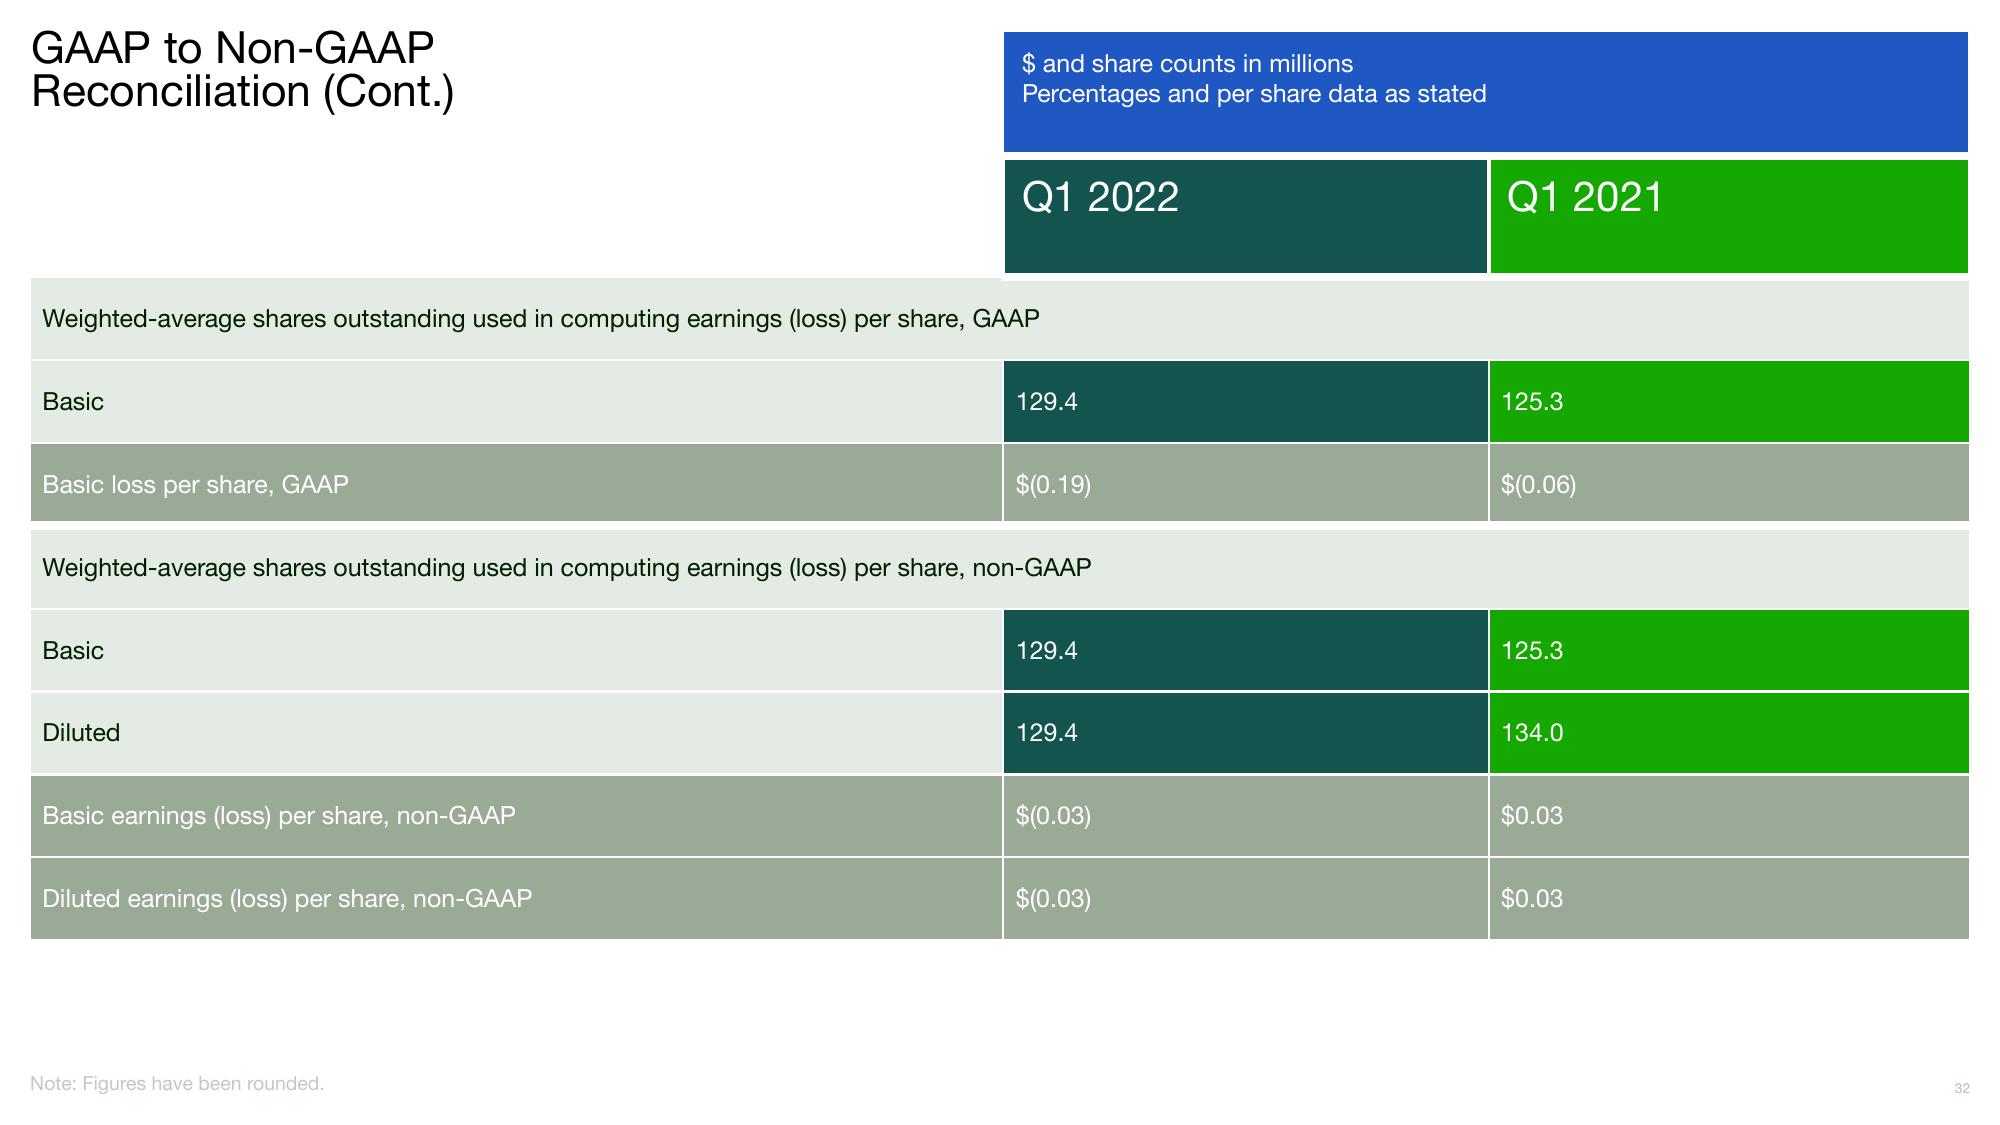
Task: Click Diluted non-GAAP EPS Q1 2022 value $(0.03)
Action: (1053, 899)
